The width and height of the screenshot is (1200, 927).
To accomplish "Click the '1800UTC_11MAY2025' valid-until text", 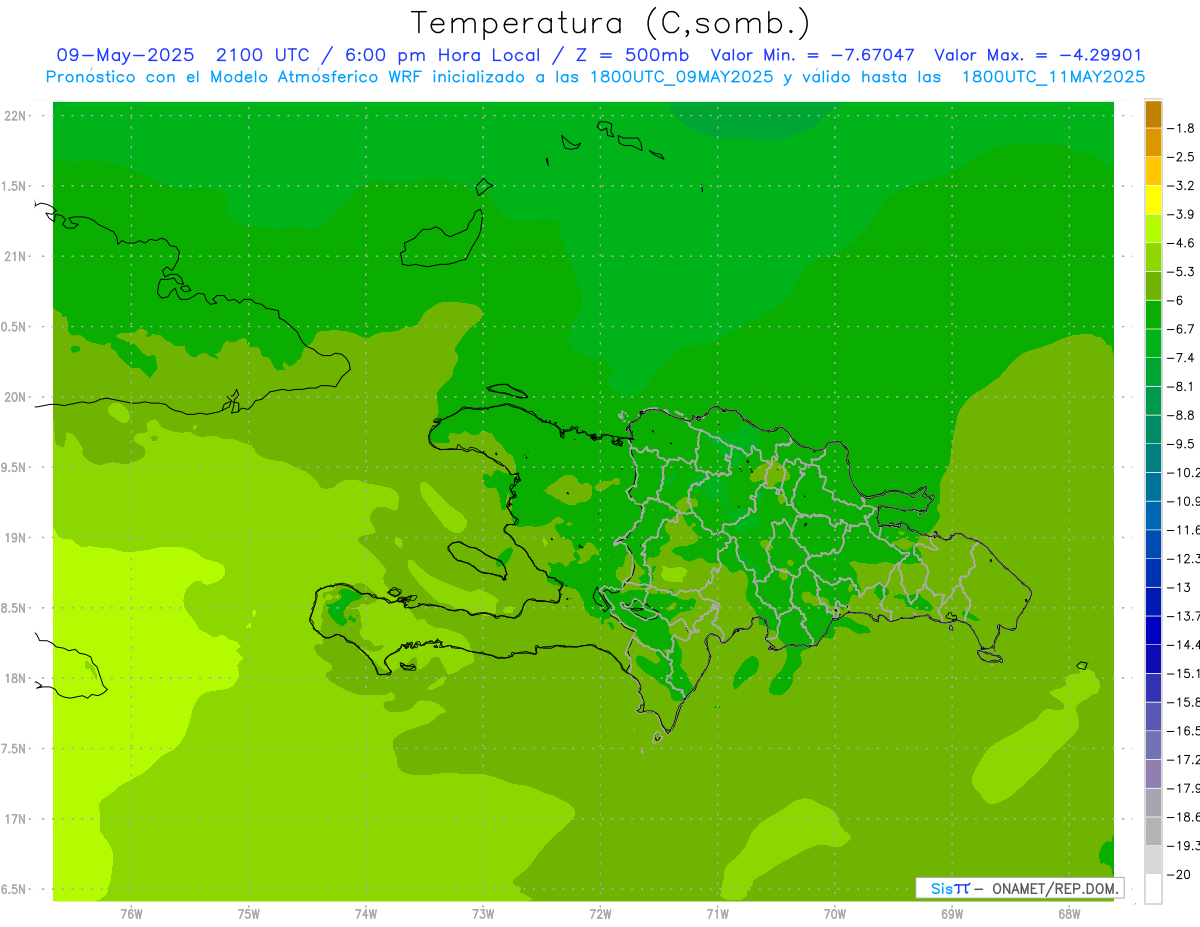I will (x=1053, y=77).
